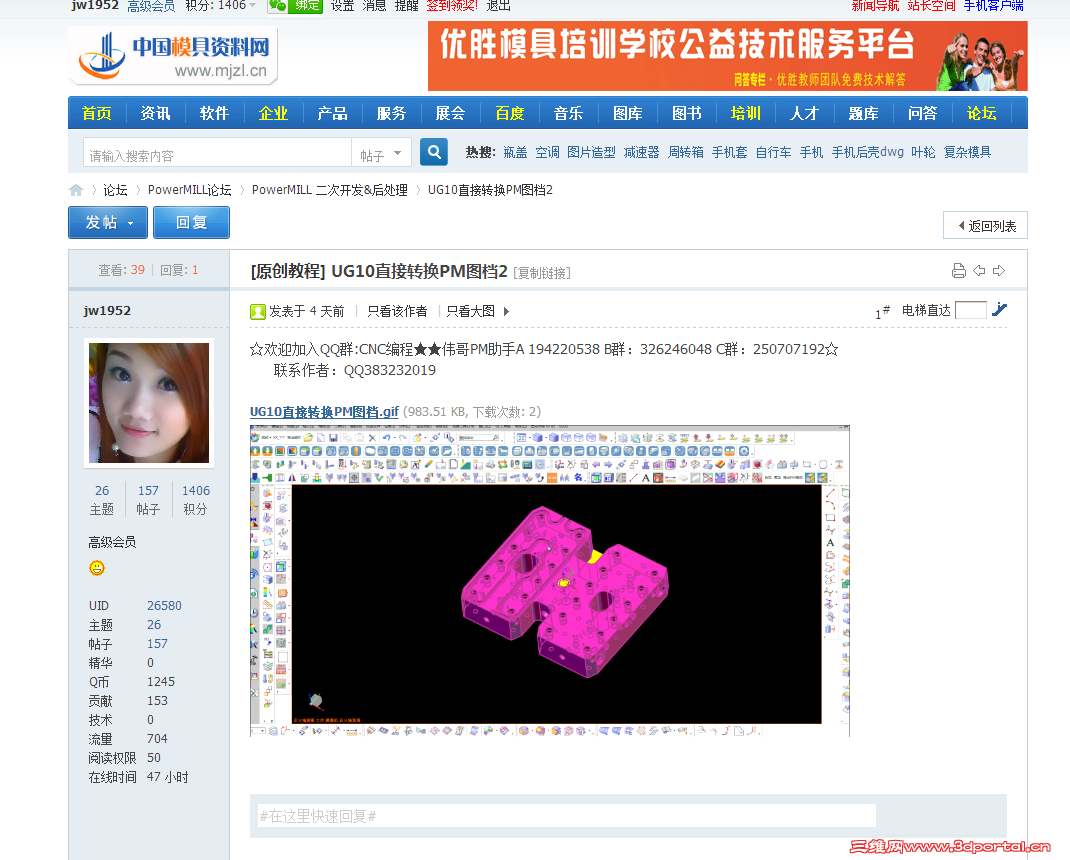
Task: Click the online status icon before 发表于
Action: 257,311
